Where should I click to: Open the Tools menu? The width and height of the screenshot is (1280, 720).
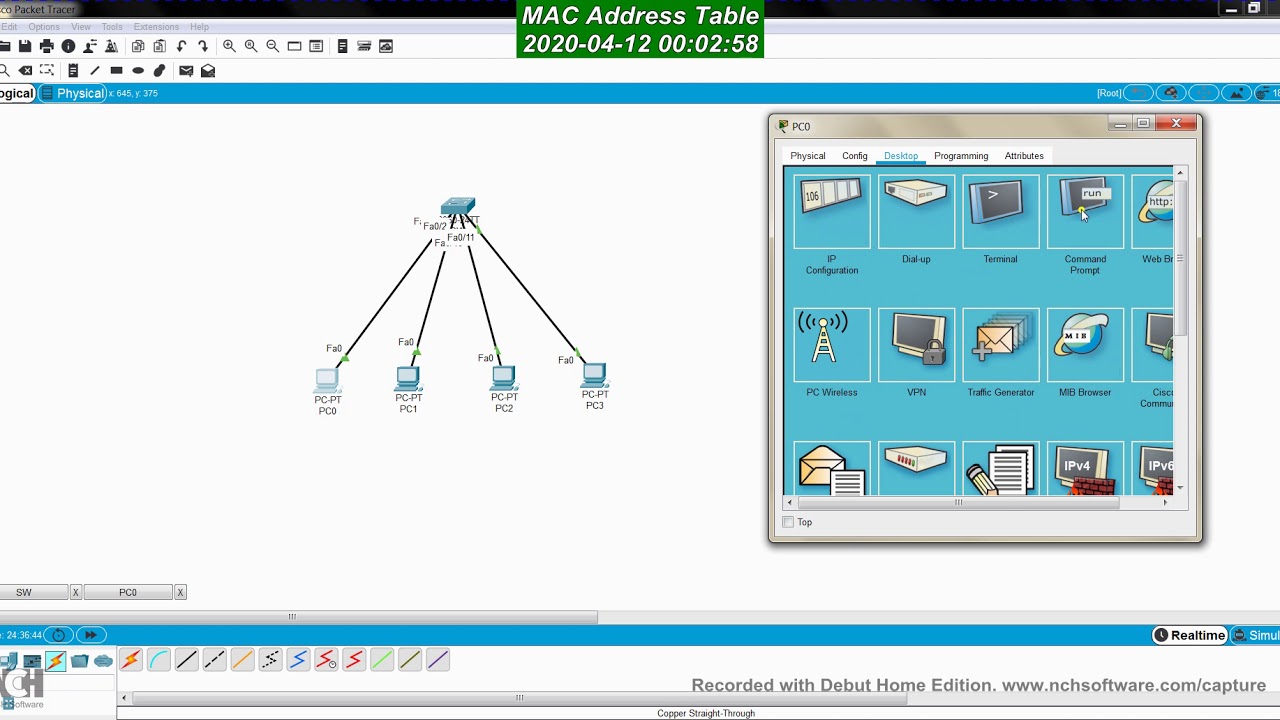pos(112,27)
